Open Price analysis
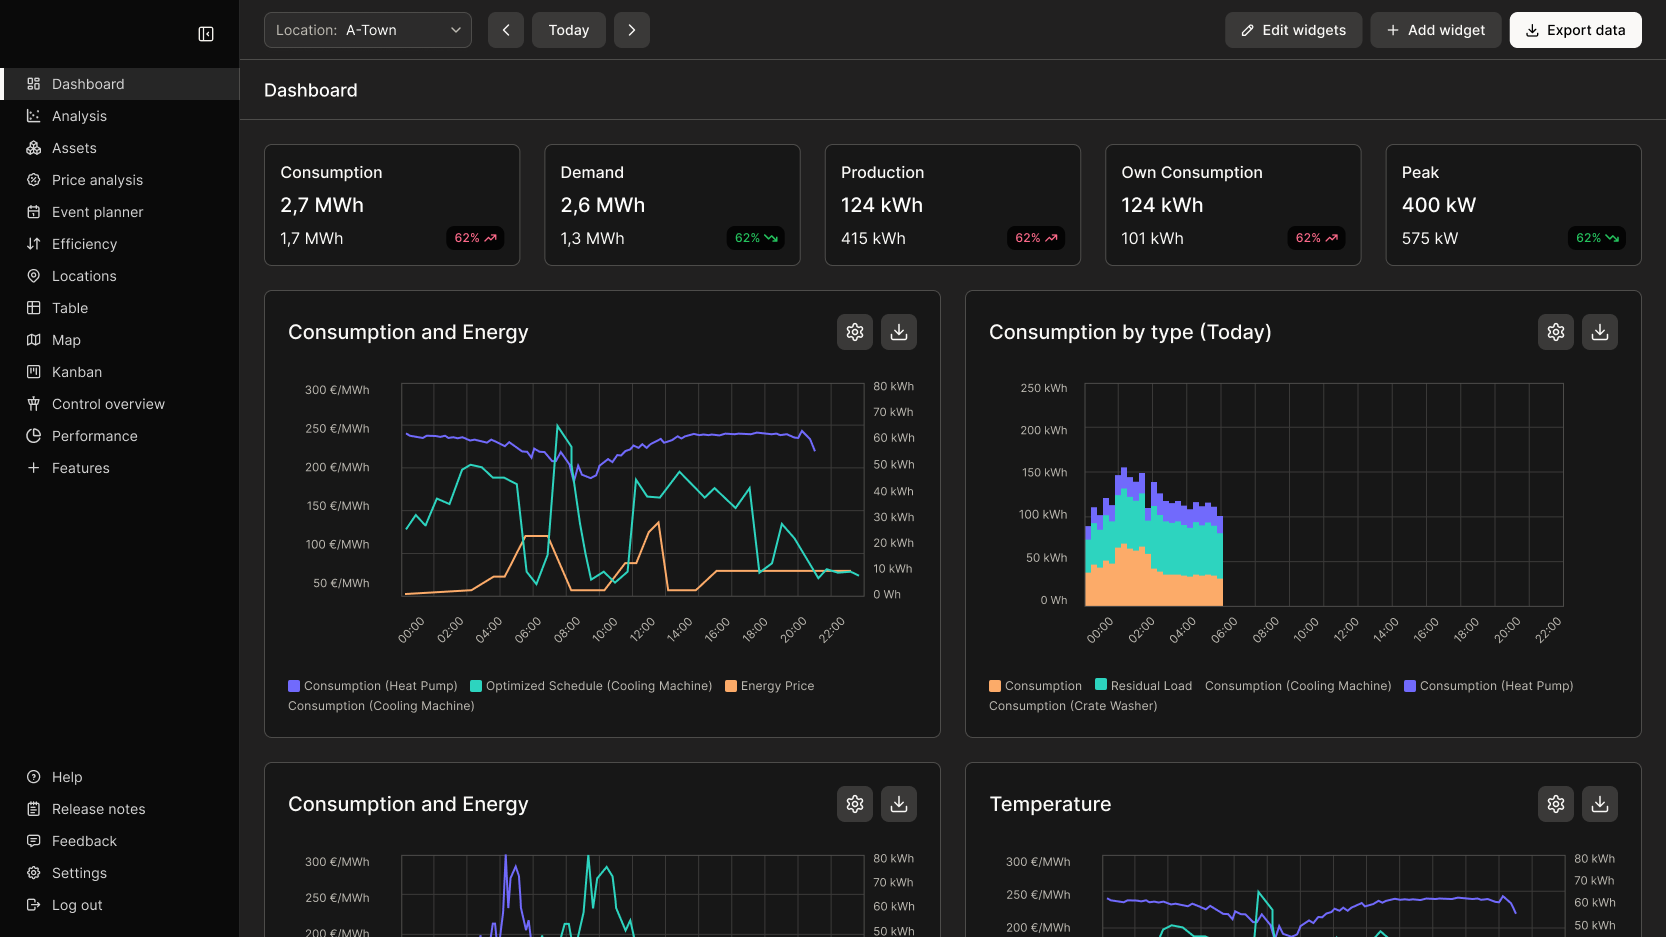This screenshot has width=1666, height=937. pos(96,179)
